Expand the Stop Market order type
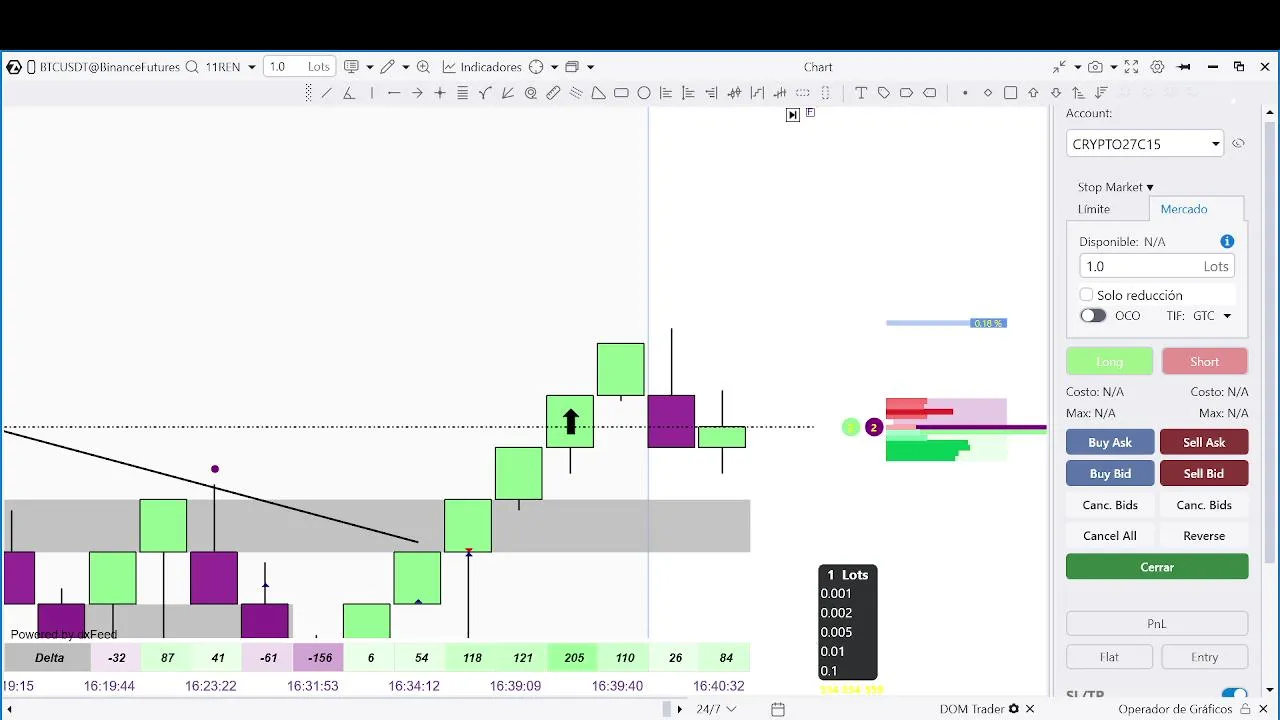 [x=1116, y=187]
